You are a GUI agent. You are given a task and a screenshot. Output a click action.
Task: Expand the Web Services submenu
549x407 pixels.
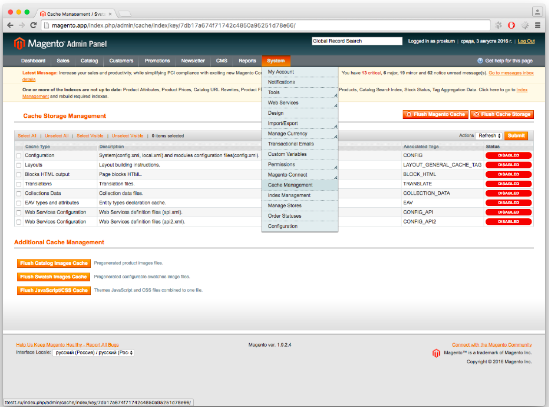300,103
